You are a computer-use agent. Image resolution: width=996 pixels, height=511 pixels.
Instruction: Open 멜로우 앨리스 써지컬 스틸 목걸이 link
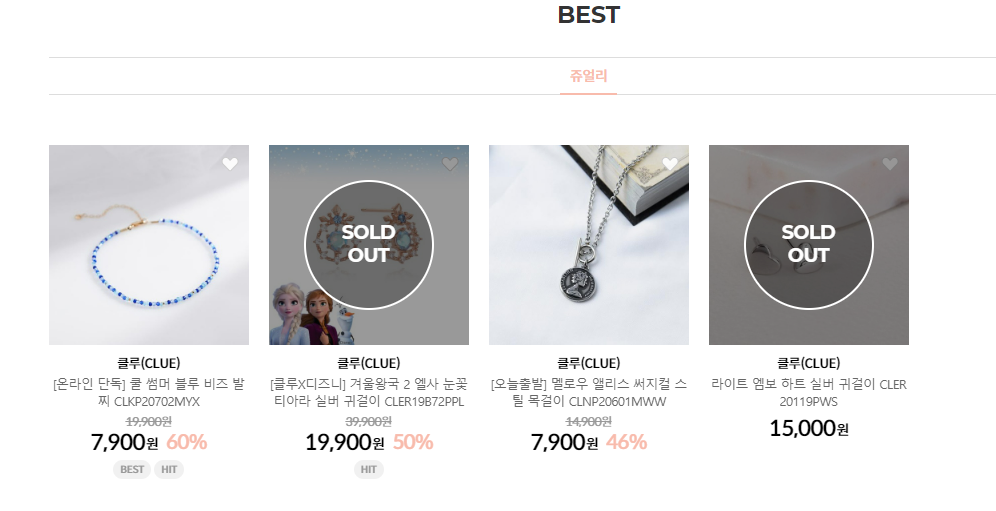(589, 393)
